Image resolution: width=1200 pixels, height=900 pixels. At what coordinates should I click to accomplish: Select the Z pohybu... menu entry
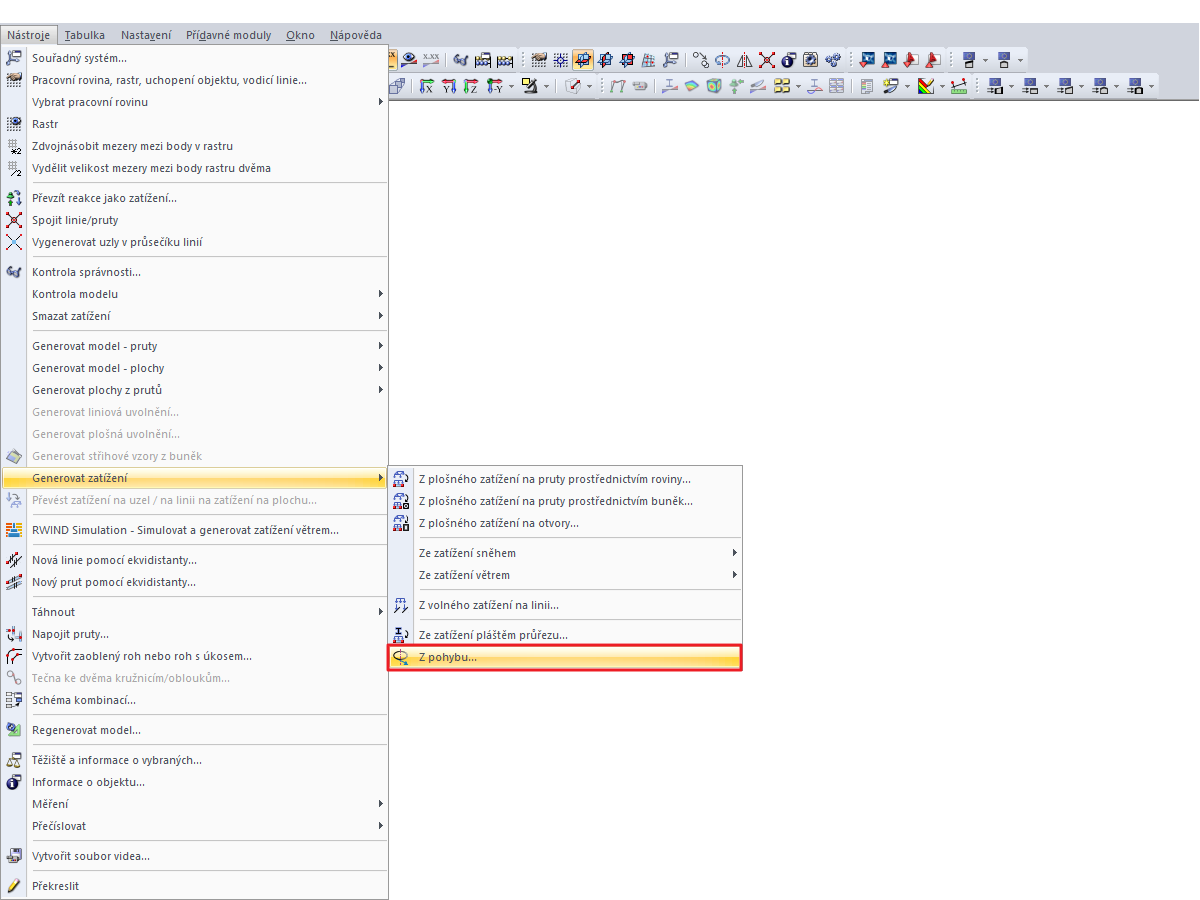pos(565,657)
